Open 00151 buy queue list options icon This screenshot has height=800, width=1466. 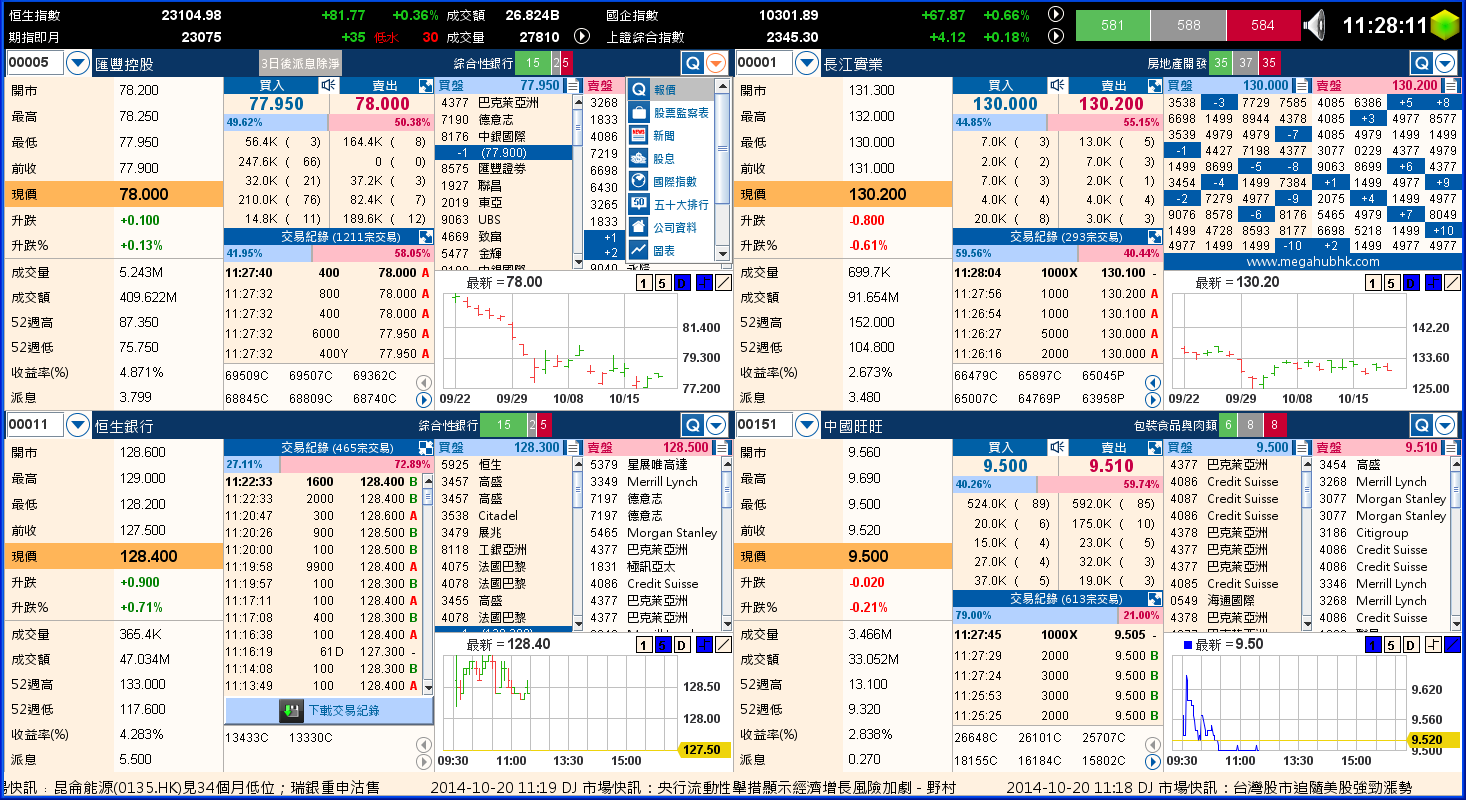[x=1301, y=447]
